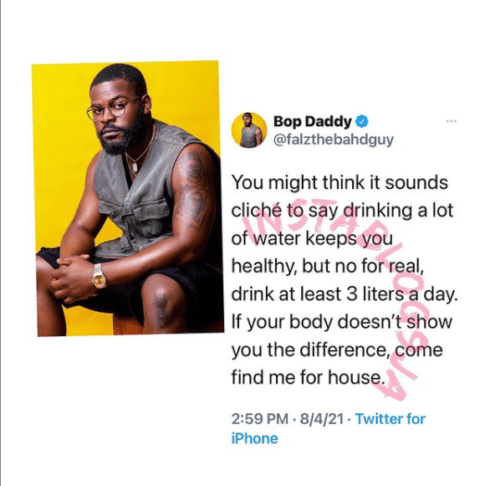The image size is (495, 486).
Task: Click the Twitter for iPhone source link
Action: tap(328, 429)
